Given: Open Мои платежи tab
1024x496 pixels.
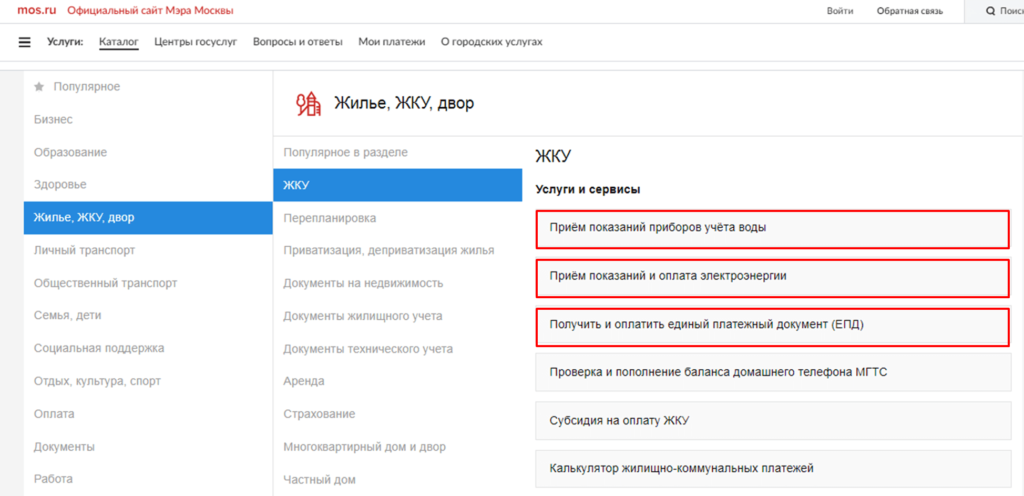Looking at the screenshot, I should point(392,42).
